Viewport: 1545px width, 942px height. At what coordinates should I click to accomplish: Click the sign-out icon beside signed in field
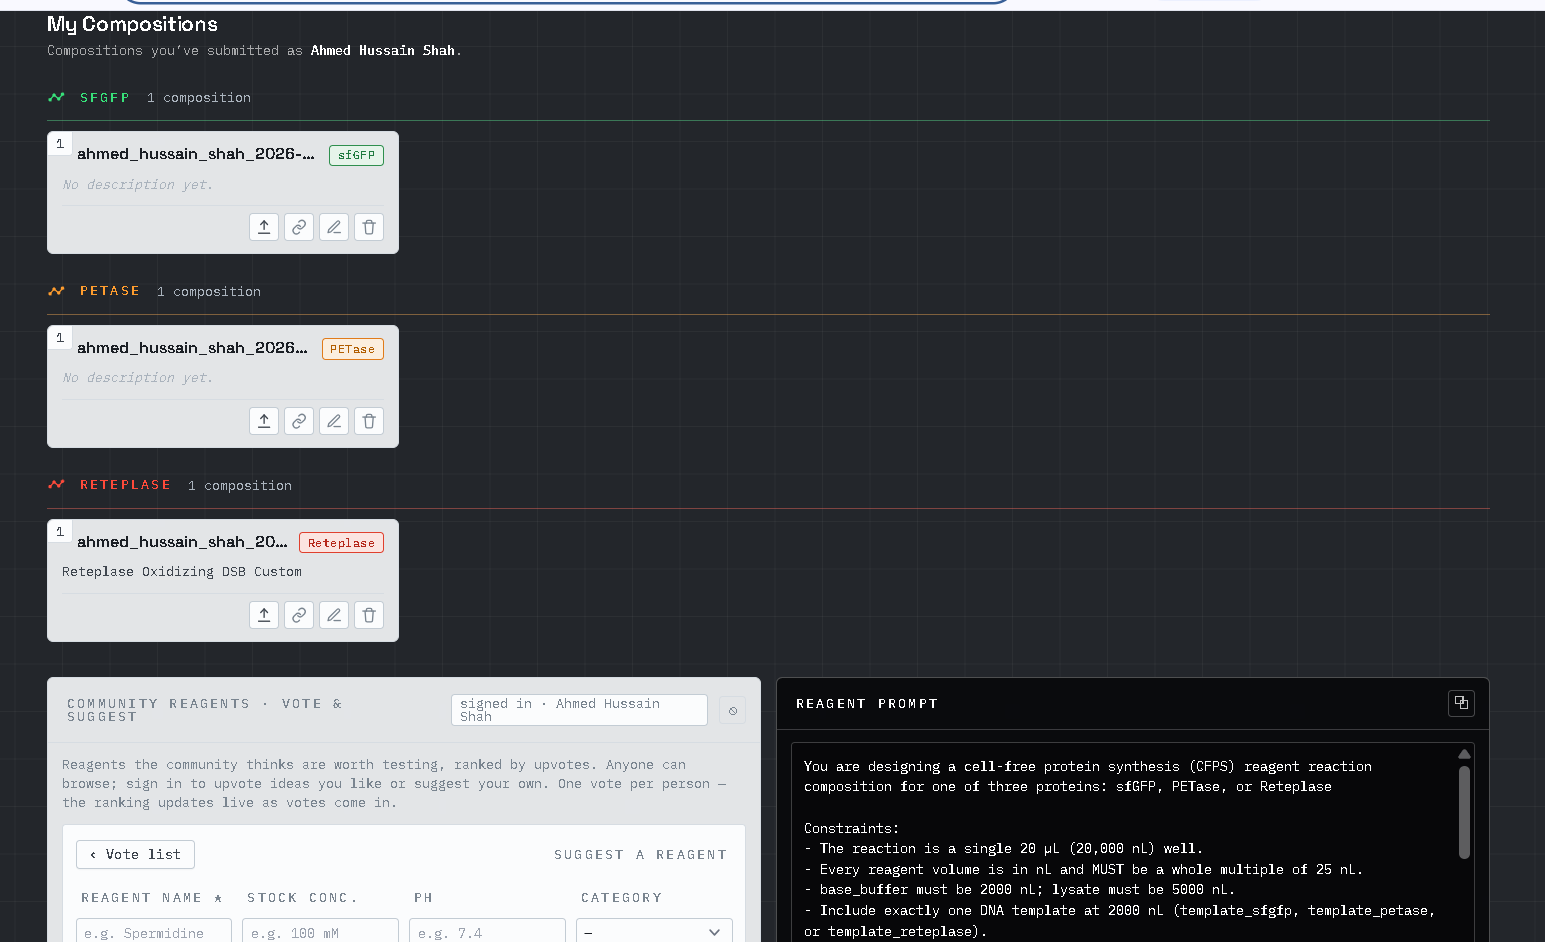click(733, 710)
